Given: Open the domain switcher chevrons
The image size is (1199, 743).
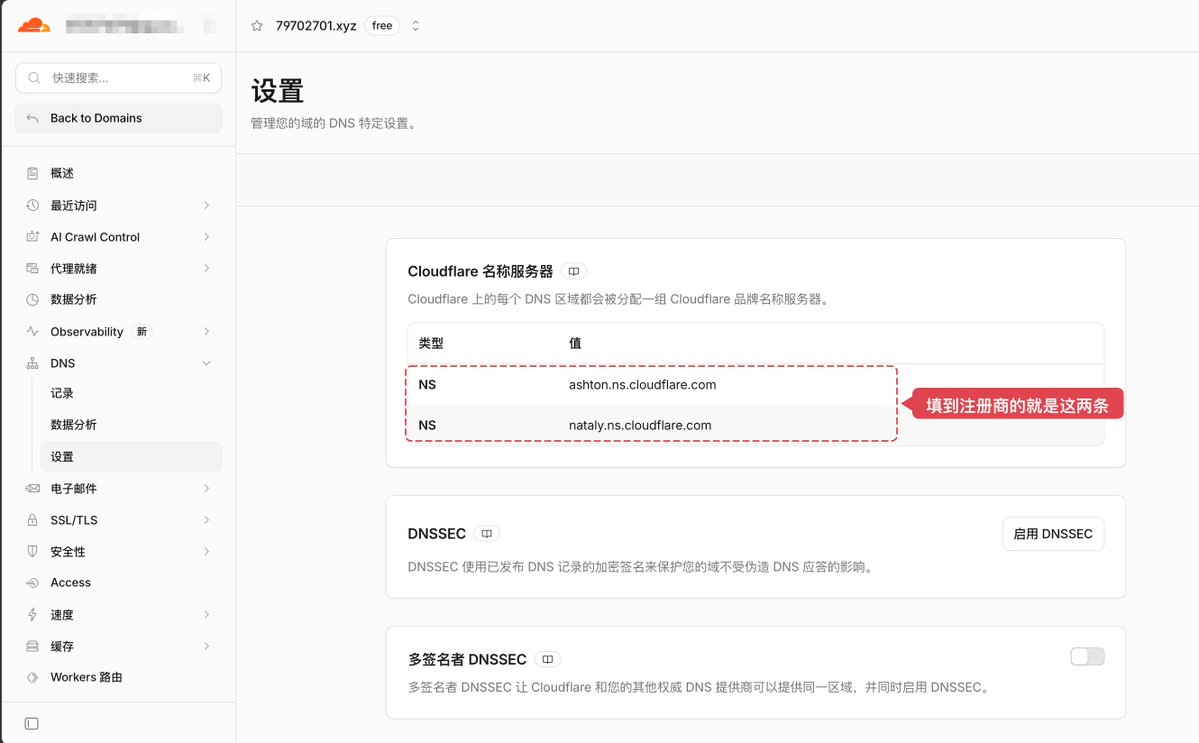Looking at the screenshot, I should pos(415,26).
